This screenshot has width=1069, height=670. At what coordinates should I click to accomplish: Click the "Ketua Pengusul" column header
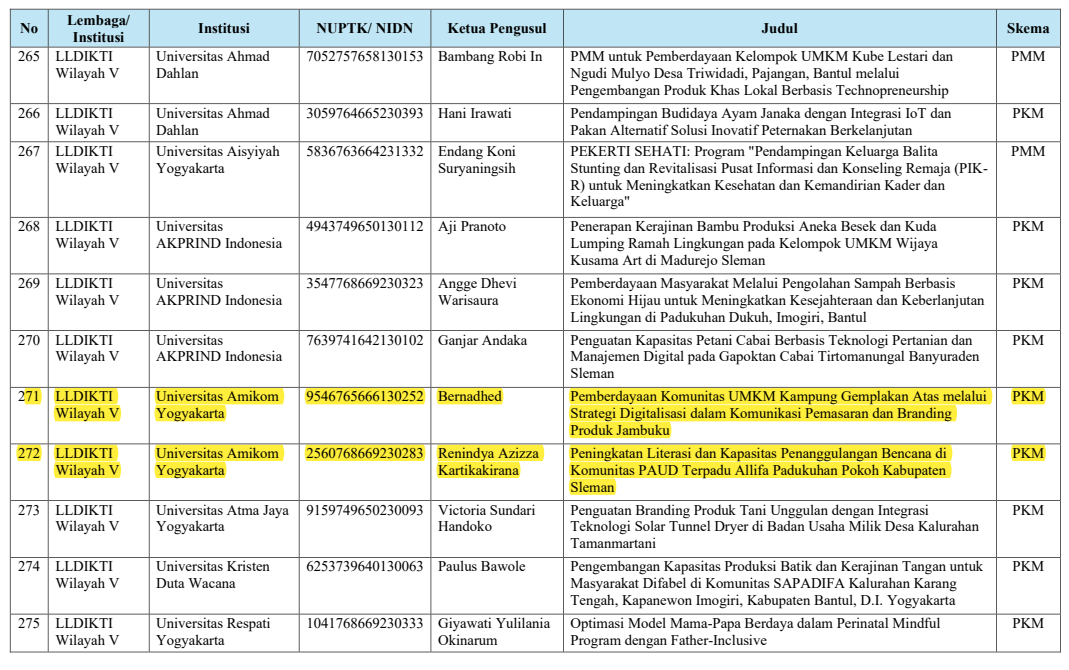(x=495, y=29)
